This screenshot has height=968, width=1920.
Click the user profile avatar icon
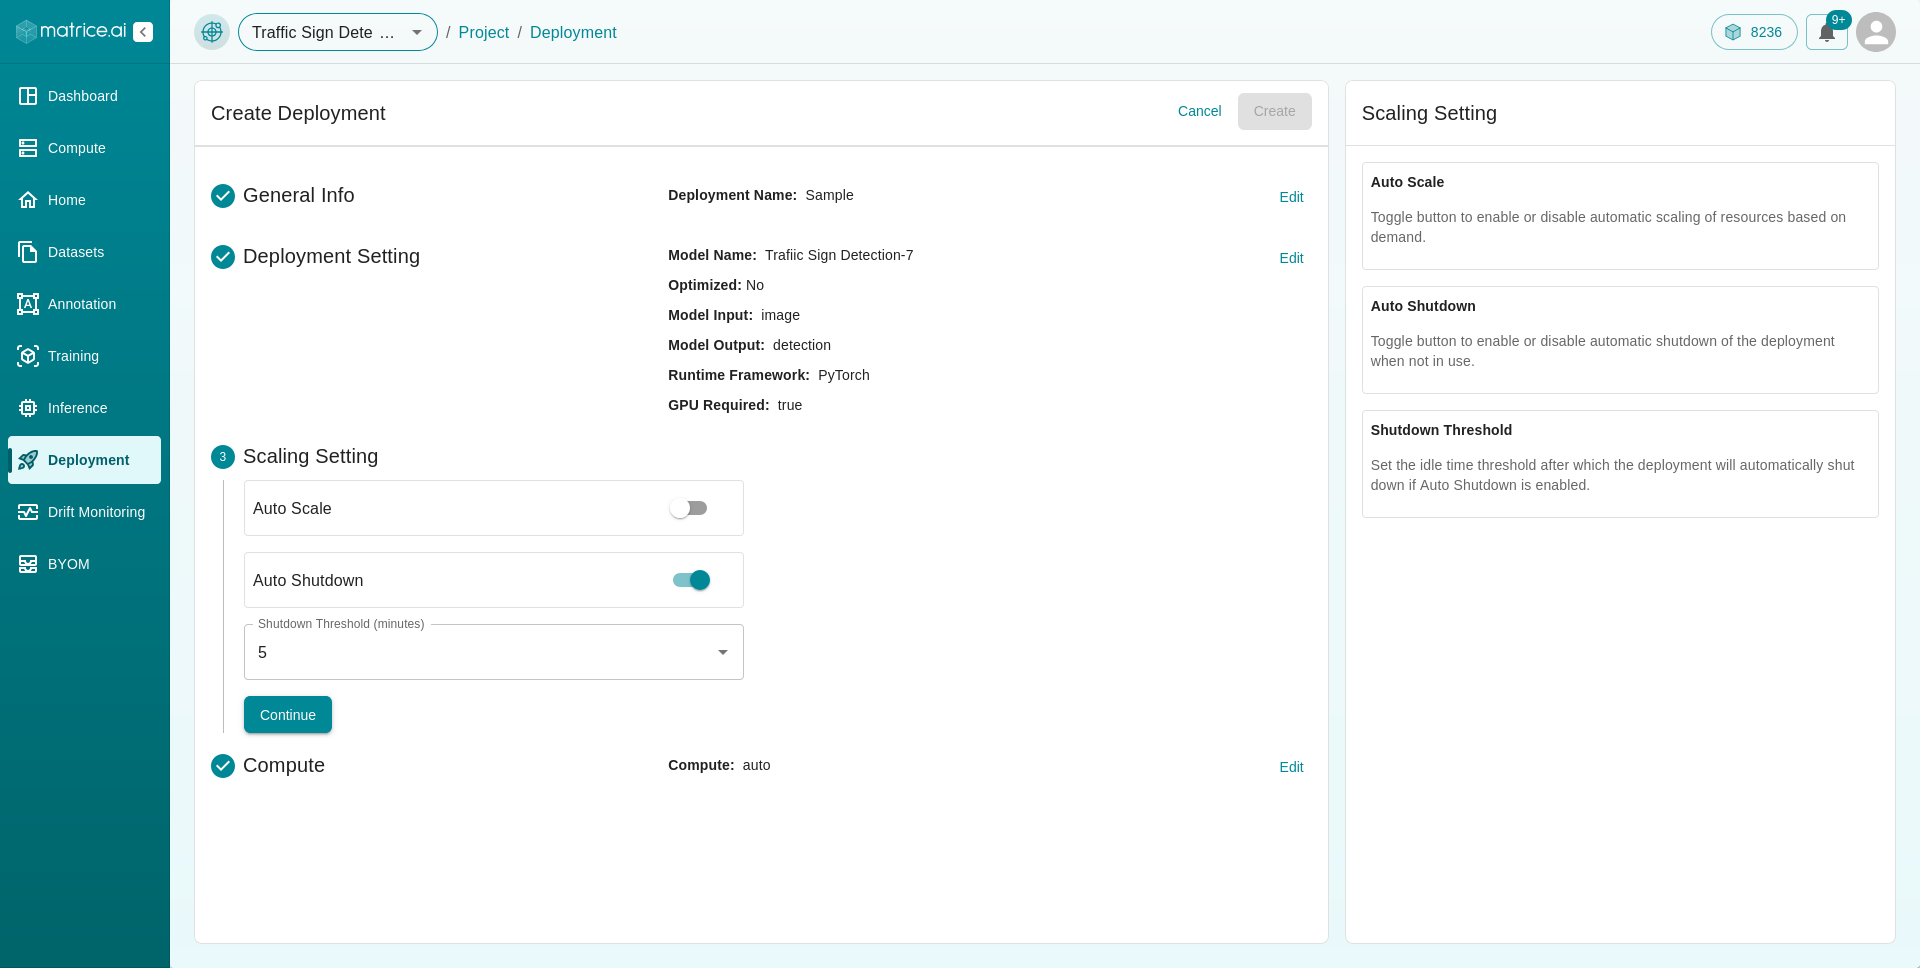pyautogui.click(x=1875, y=32)
